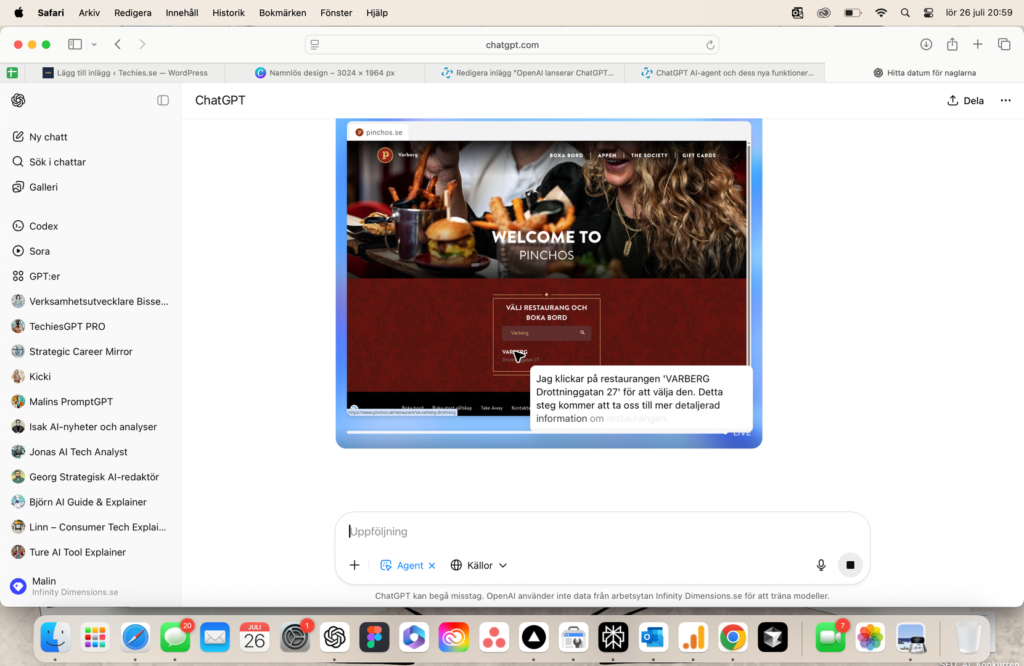1024x666 pixels.
Task: Switch to Namnlös design tab
Action: tap(325, 72)
